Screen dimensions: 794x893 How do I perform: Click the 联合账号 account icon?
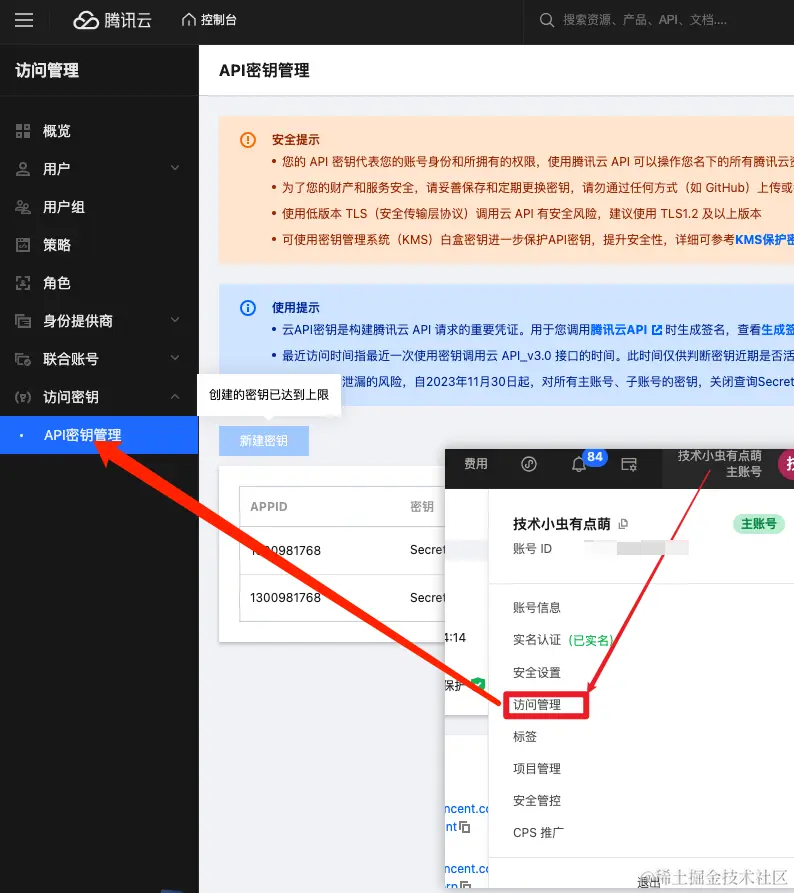coord(23,359)
